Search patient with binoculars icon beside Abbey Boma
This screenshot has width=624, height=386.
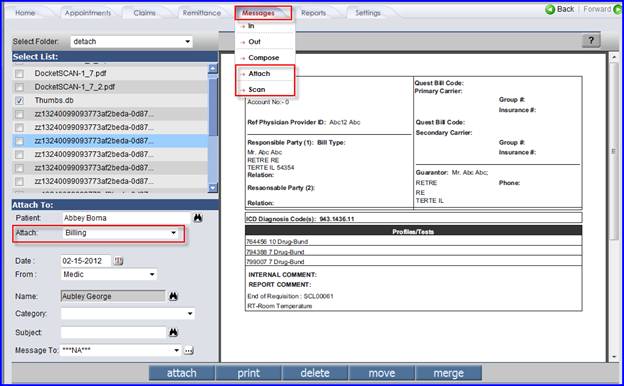point(198,218)
